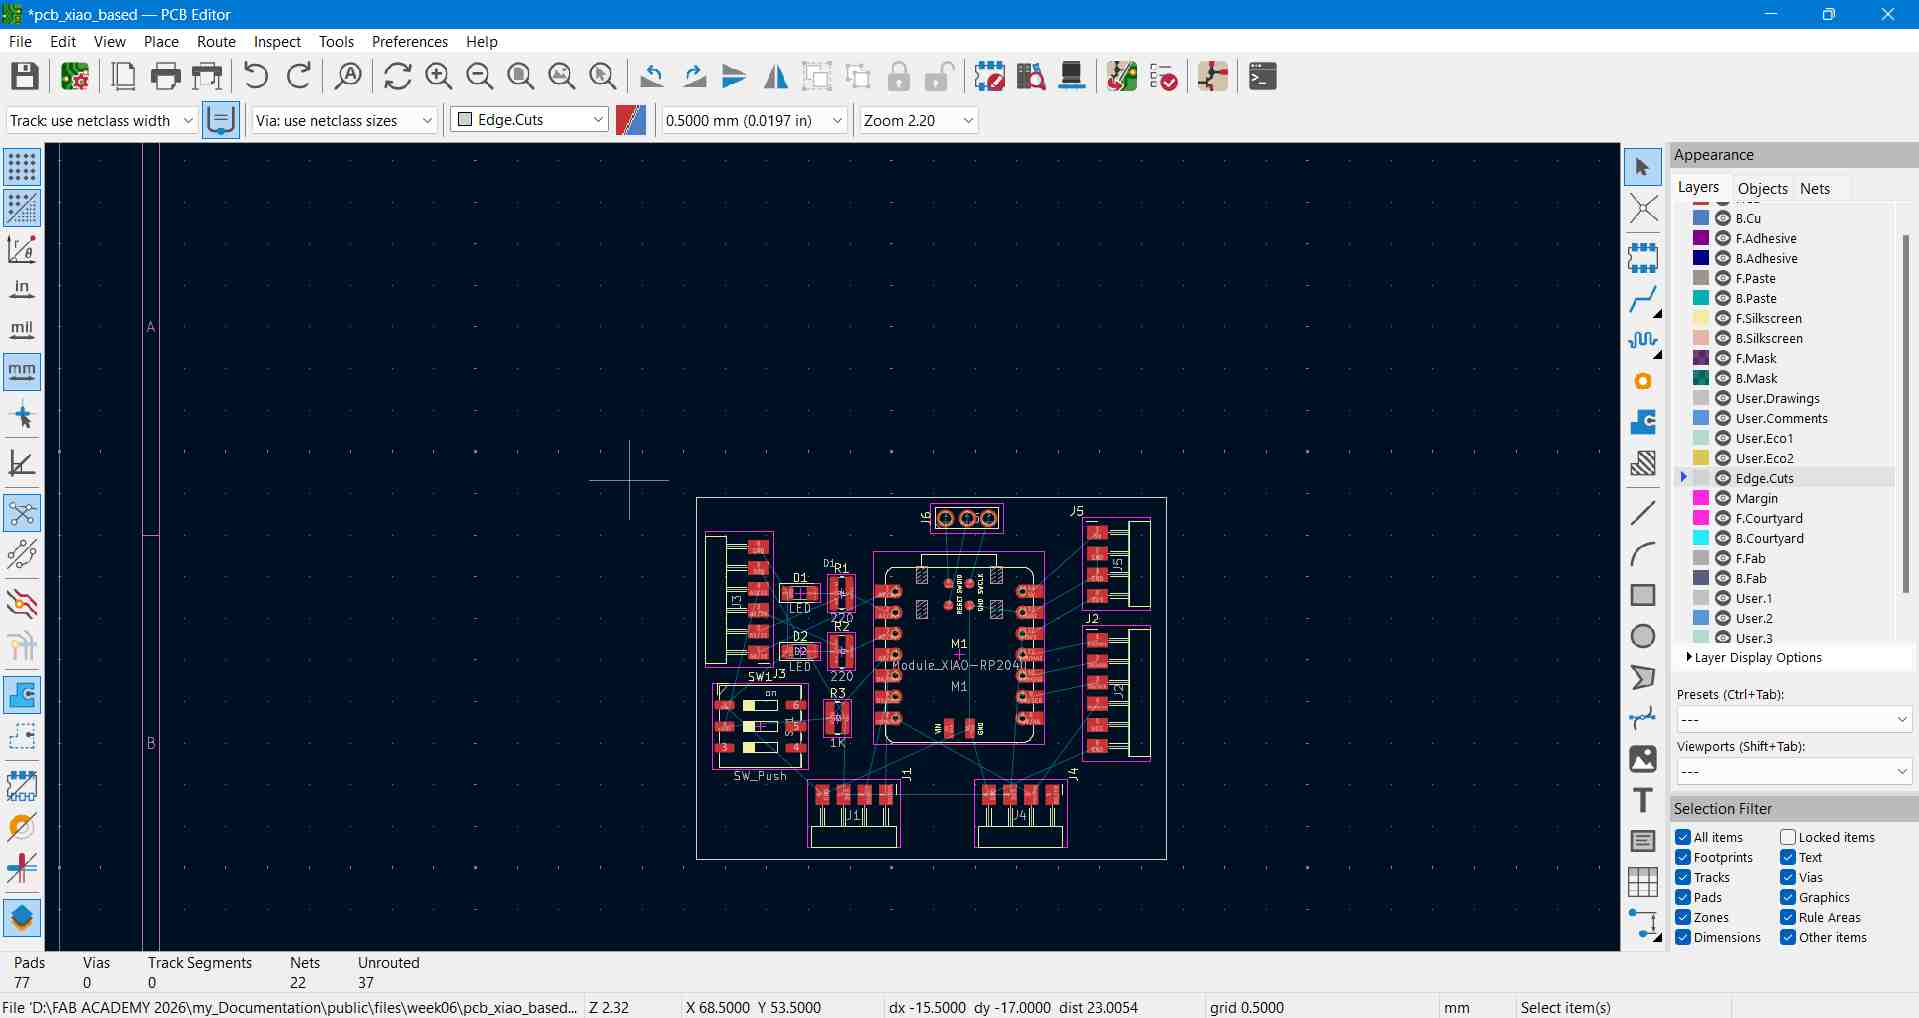Open Zoom 2.20 dropdown
1919x1018 pixels.
pos(917,120)
